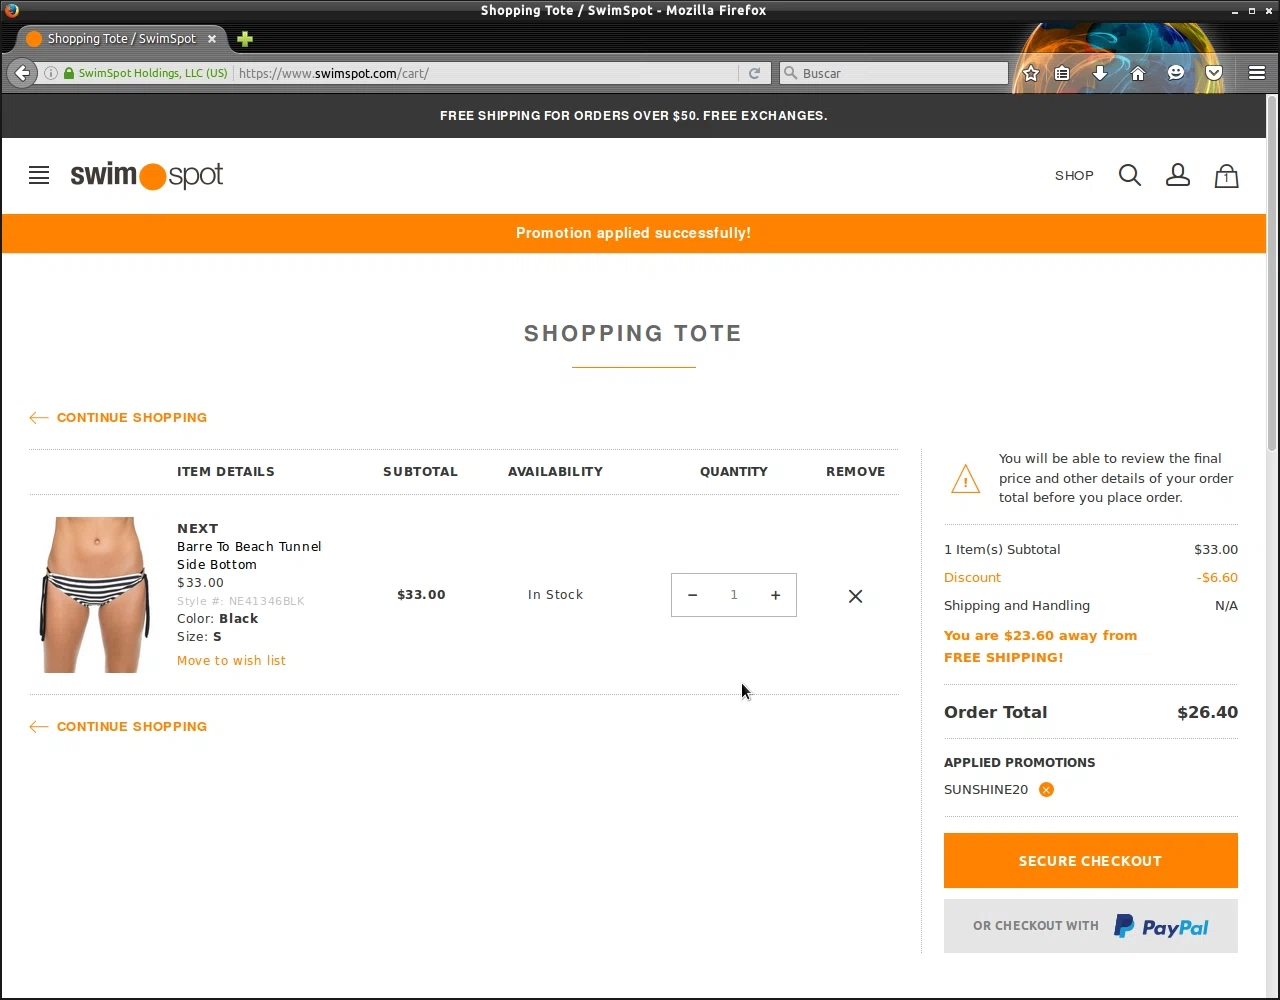This screenshot has height=1000, width=1280.
Task: Click the quantity input field
Action: (733, 595)
